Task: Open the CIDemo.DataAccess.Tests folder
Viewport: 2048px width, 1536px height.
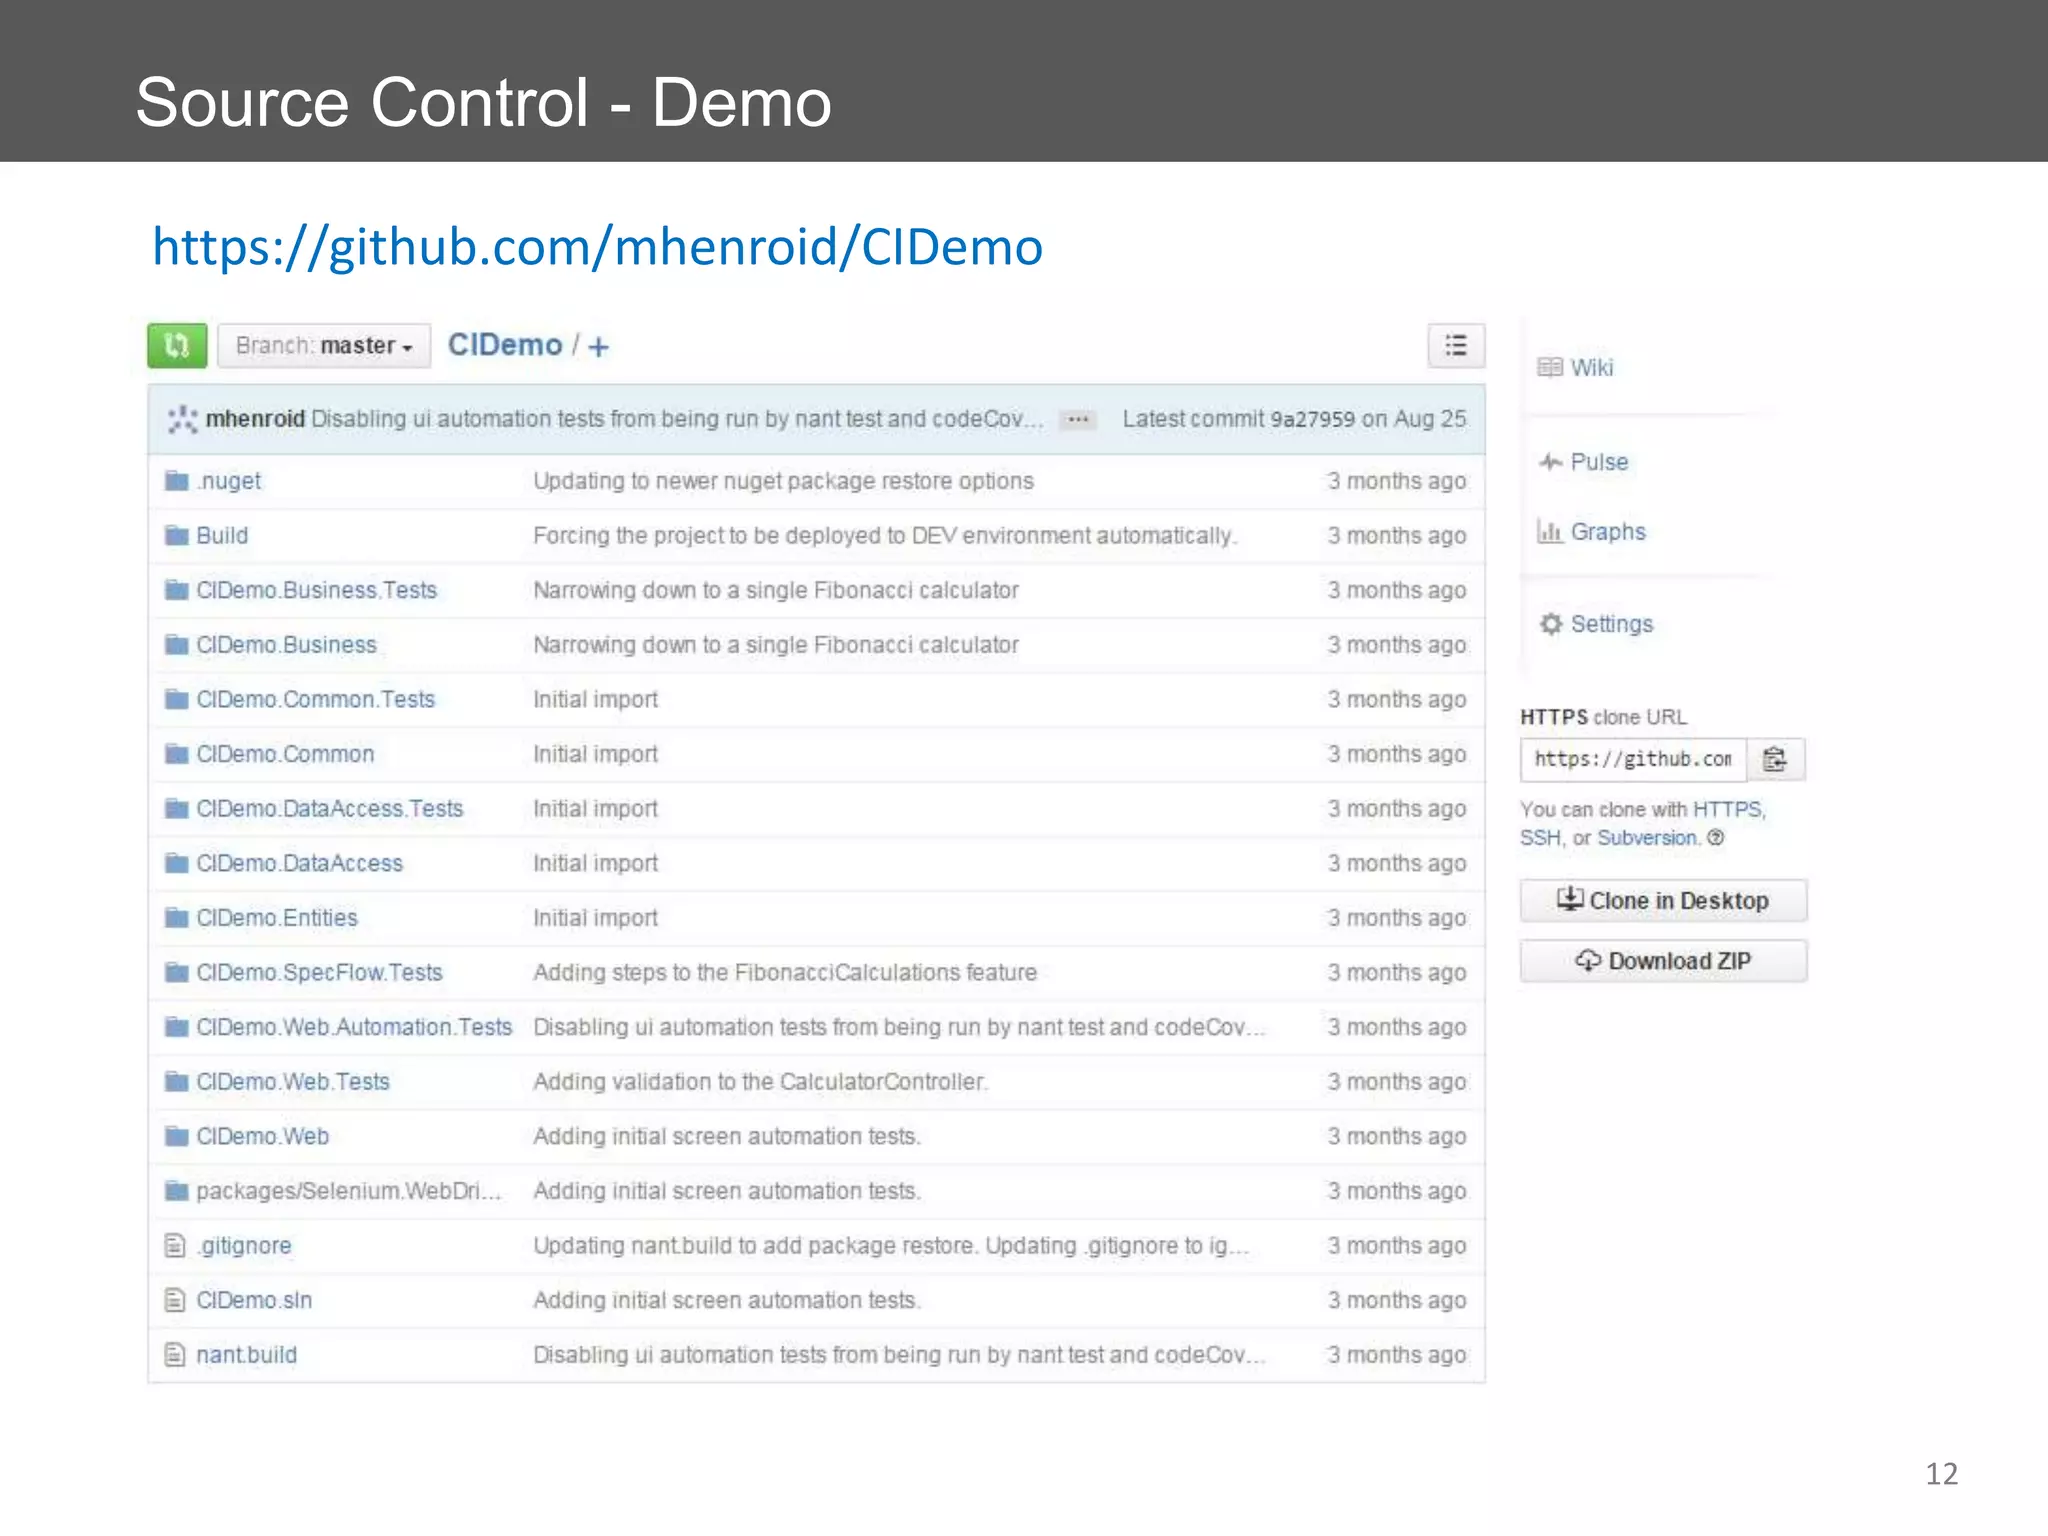Action: (330, 808)
